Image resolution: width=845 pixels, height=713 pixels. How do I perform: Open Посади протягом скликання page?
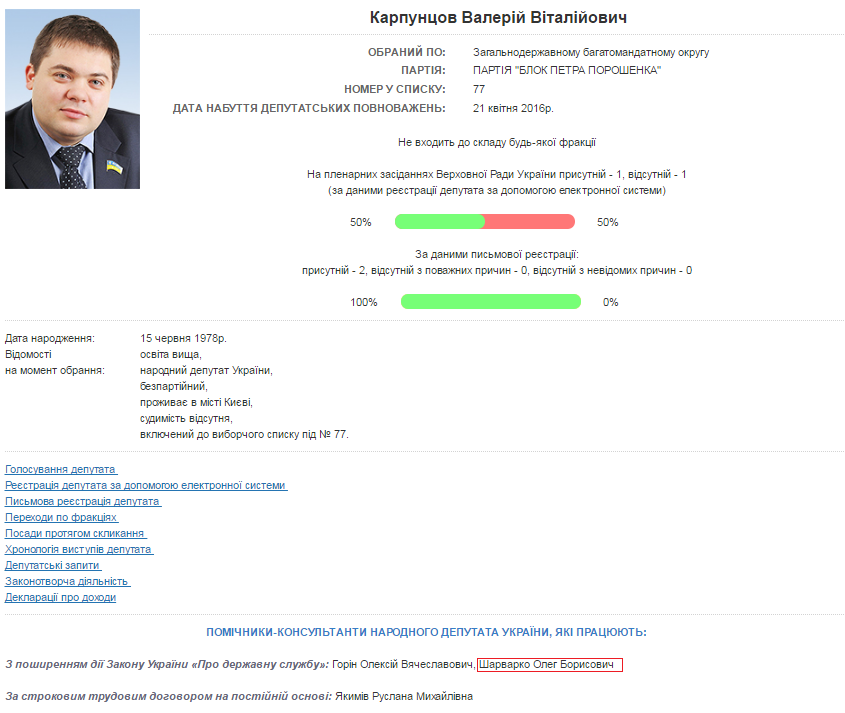(x=76, y=533)
